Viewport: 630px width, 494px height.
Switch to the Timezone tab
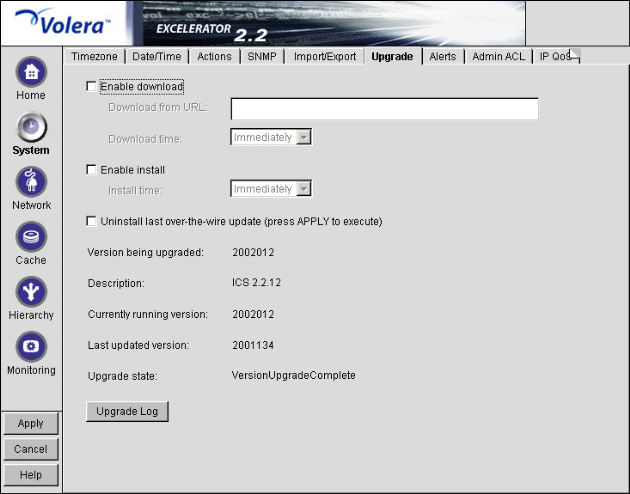94,56
